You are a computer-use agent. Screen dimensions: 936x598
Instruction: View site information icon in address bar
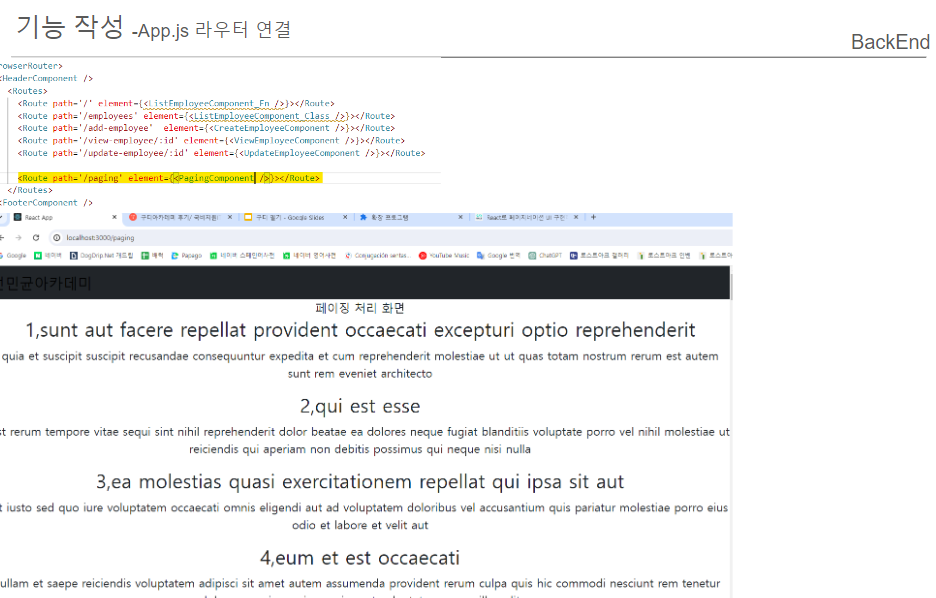pyautogui.click(x=57, y=238)
